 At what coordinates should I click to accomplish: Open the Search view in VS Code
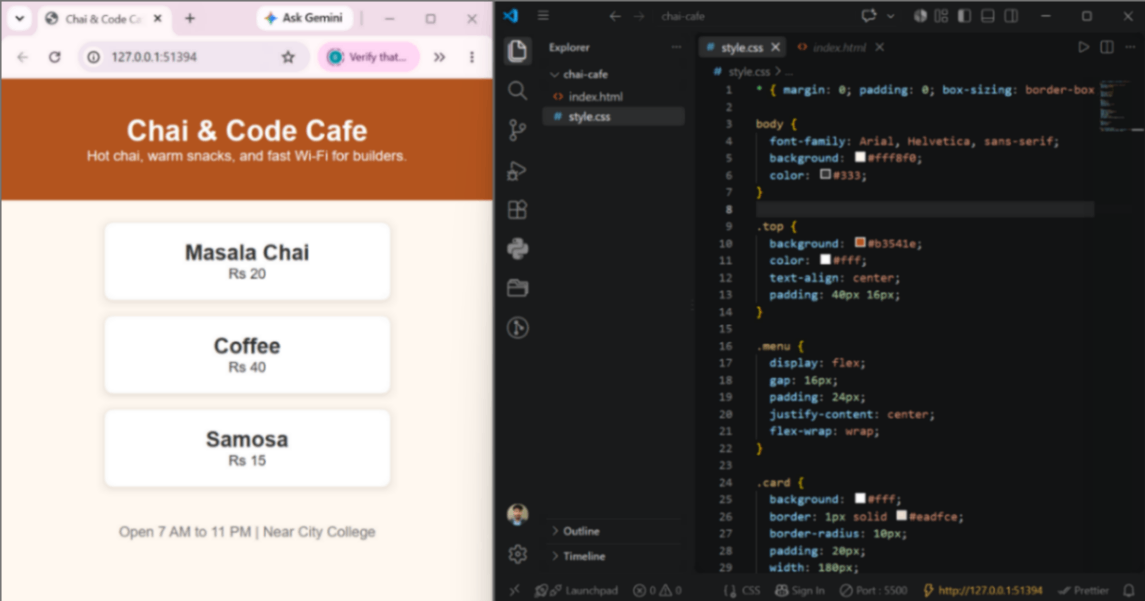pos(518,91)
